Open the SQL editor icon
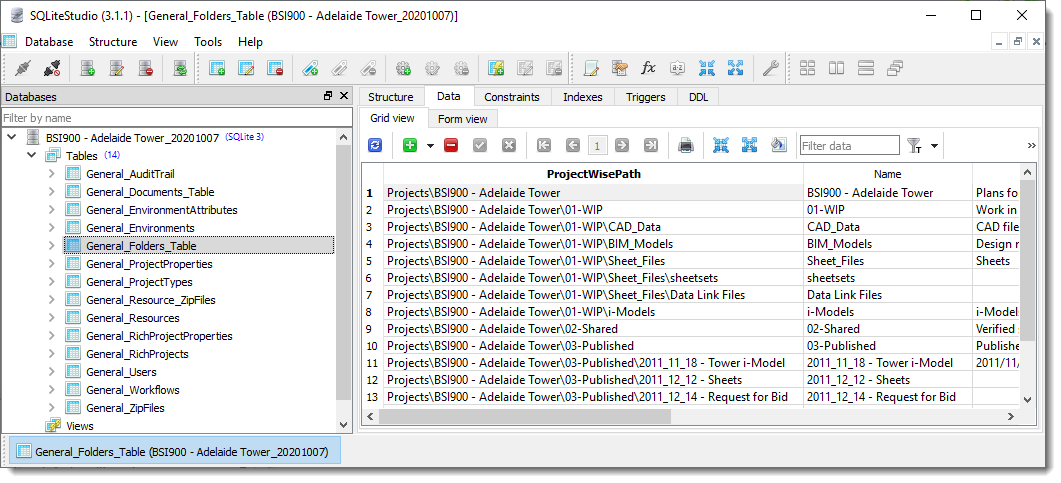Viewport: 1061px width, 483px height. tap(592, 68)
